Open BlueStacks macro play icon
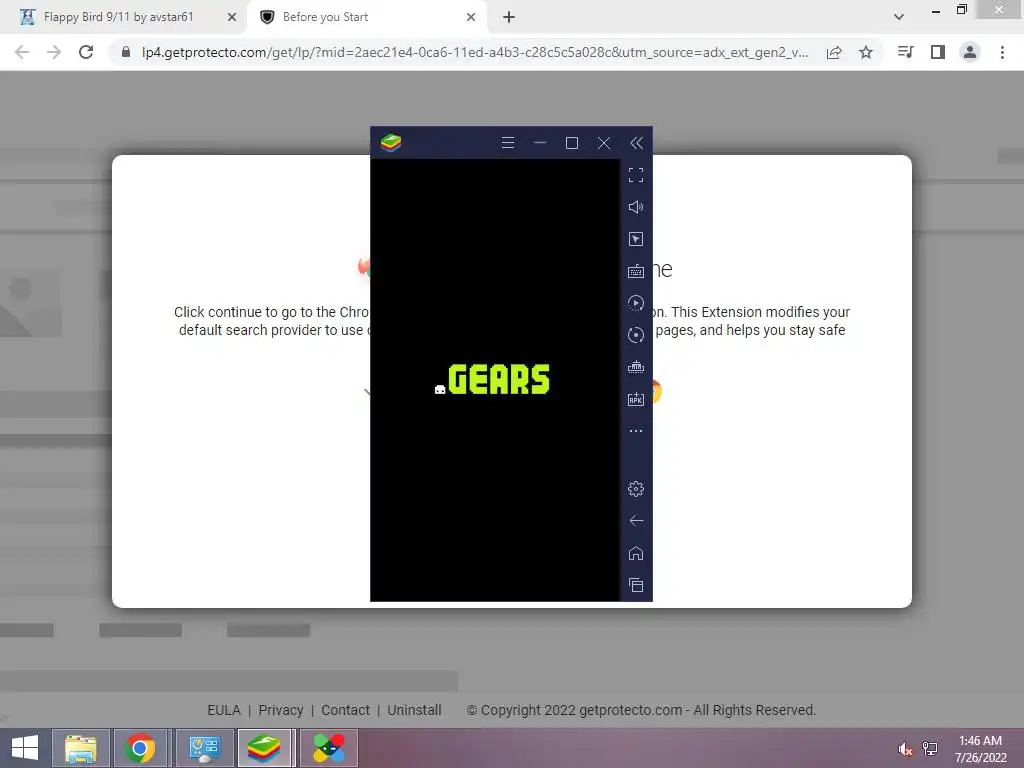Viewport: 1024px width, 768px height. [636, 303]
